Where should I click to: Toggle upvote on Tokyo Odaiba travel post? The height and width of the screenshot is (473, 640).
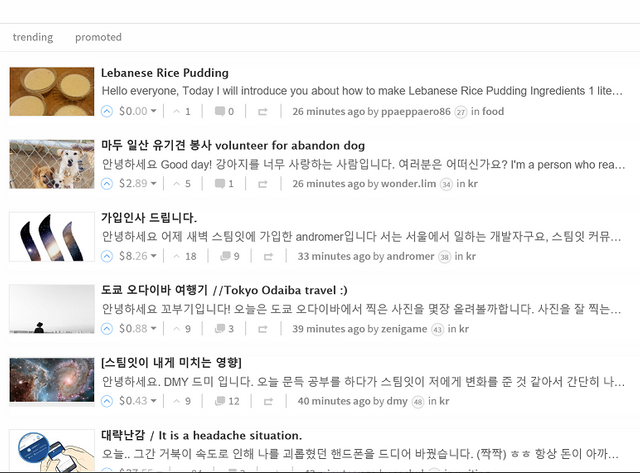point(107,329)
